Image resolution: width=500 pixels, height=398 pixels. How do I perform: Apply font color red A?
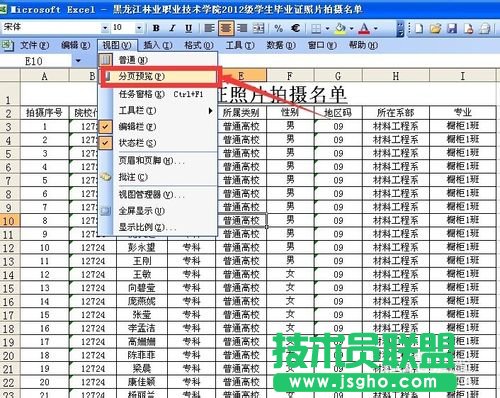pyautogui.click(x=364, y=29)
